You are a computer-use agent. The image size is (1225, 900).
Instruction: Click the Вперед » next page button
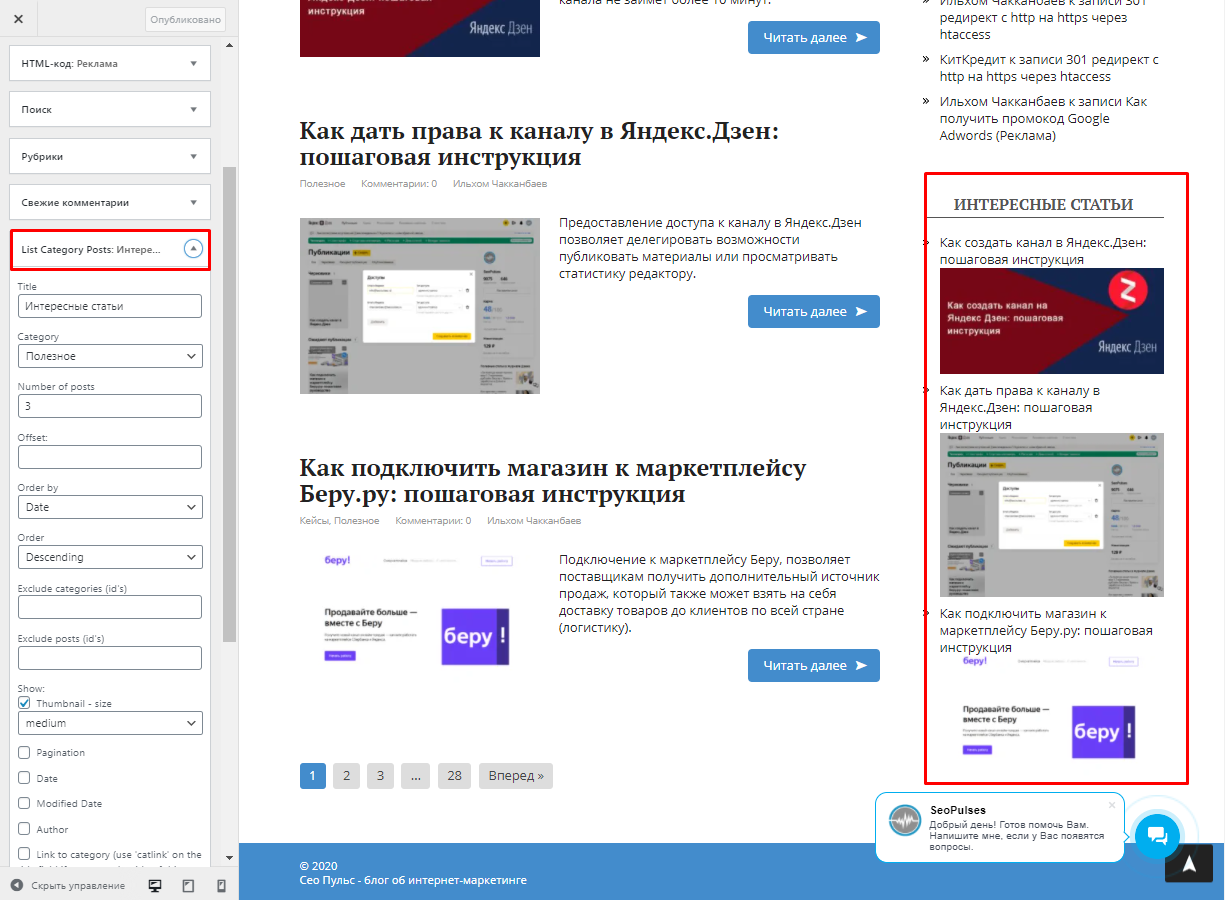(x=516, y=775)
